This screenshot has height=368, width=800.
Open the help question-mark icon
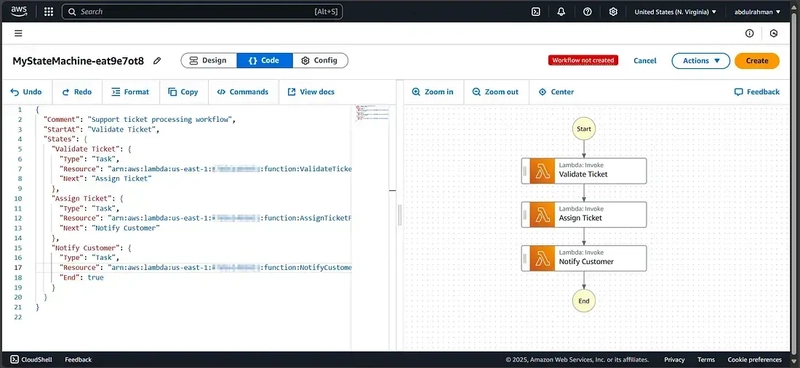pyautogui.click(x=587, y=12)
